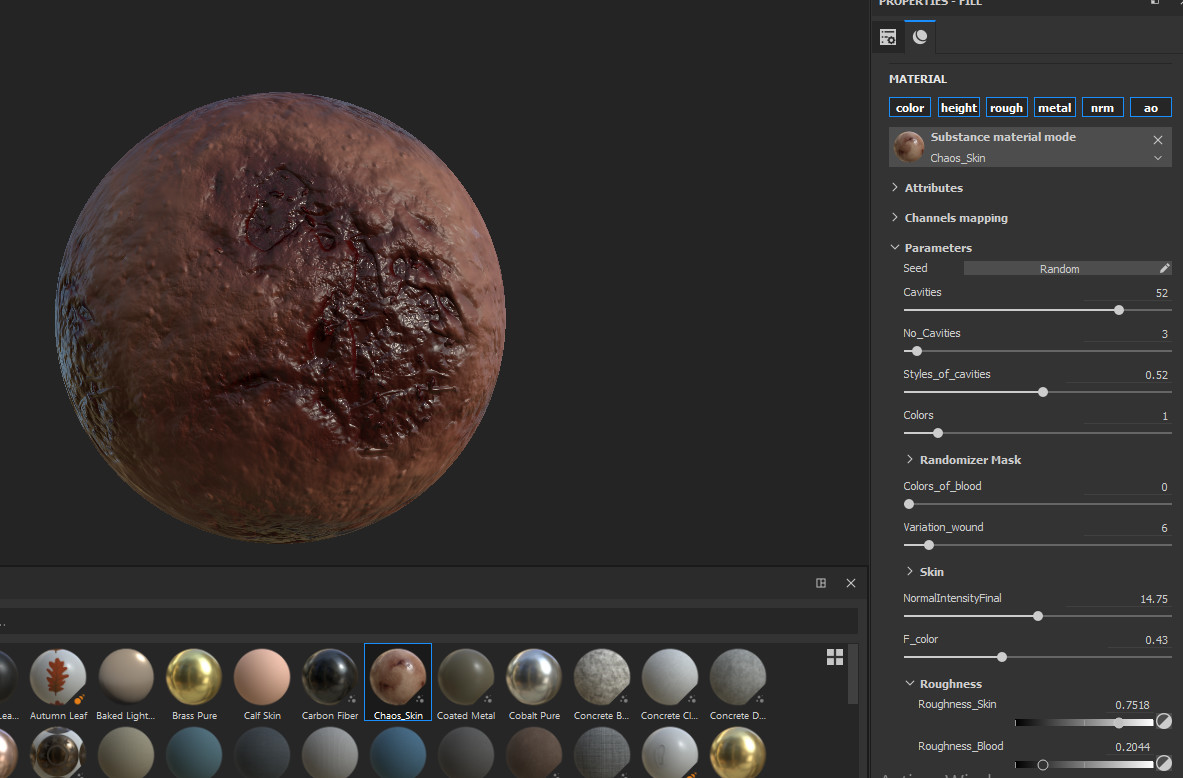Expand the Attributes section
Screen dimensions: 1183x778
click(x=933, y=188)
